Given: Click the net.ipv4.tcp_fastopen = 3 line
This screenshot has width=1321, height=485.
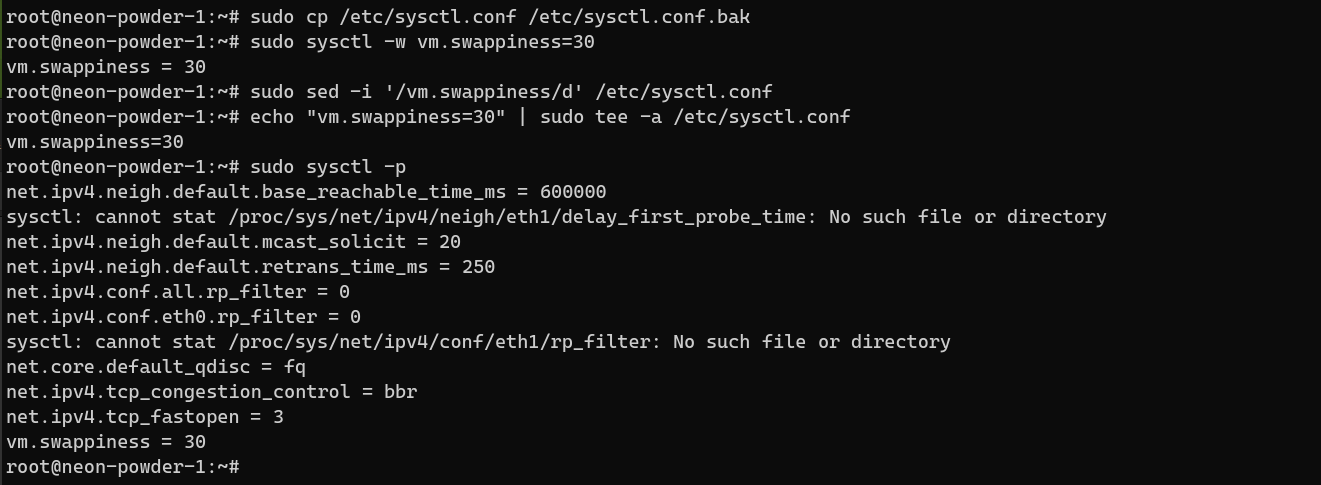Looking at the screenshot, I should point(144,417).
